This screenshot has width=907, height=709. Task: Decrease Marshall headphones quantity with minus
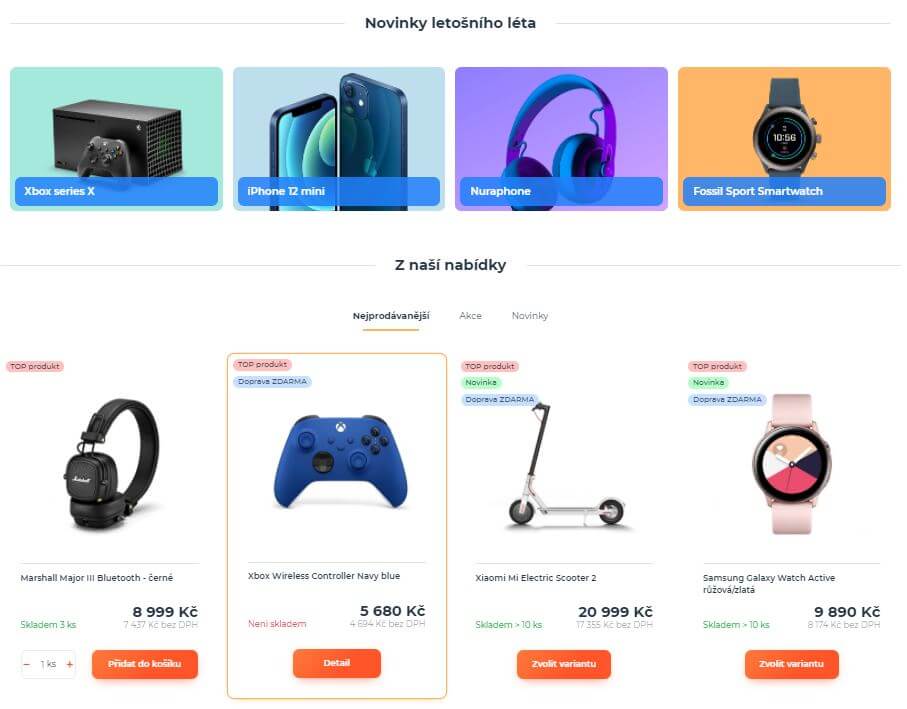[27, 664]
